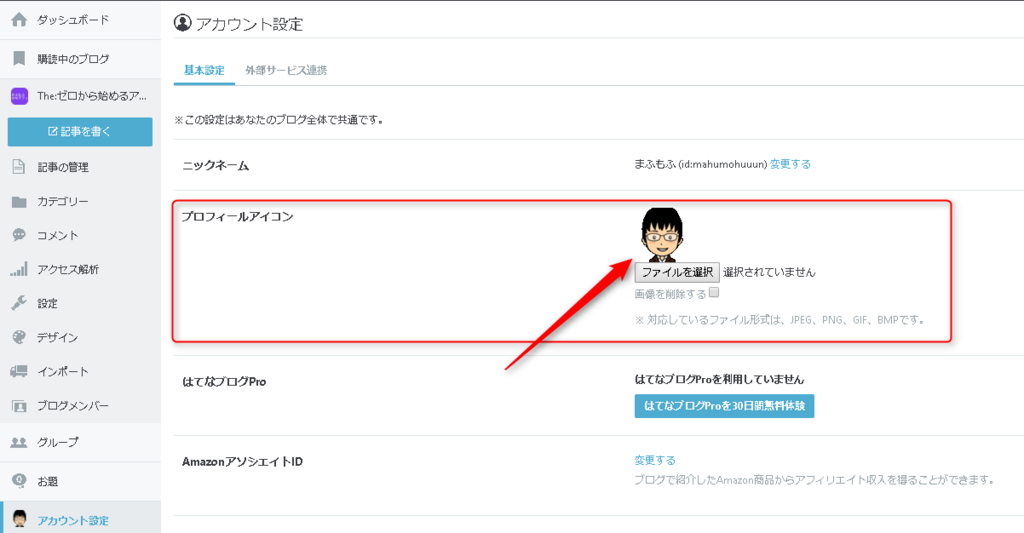
Task: Click the nickname text まふもふ (id:mahumohuuun)
Action: (701, 164)
